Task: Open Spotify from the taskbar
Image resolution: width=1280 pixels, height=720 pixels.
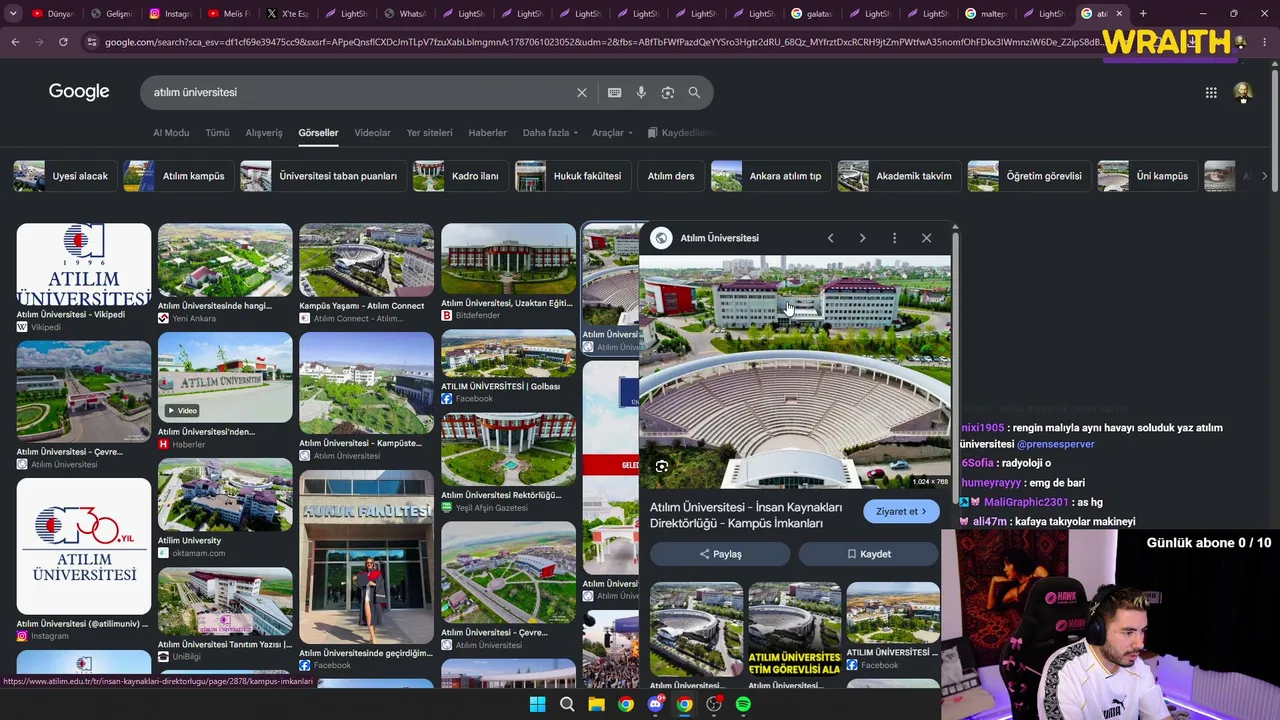Action: point(743,704)
